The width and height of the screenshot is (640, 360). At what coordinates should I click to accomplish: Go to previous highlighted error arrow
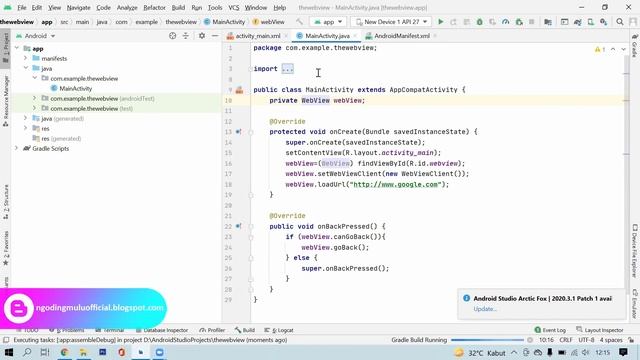(x=613, y=49)
